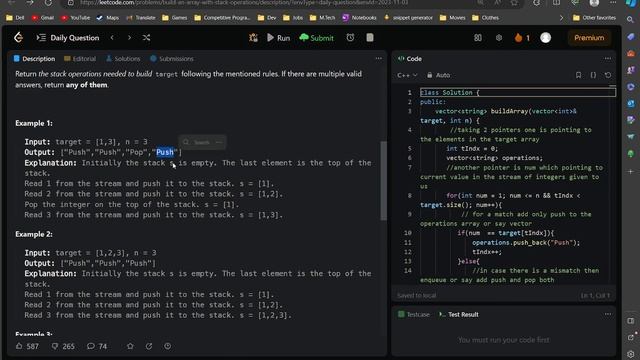The width and height of the screenshot is (640, 360).
Task: Switch to the Solutions tab
Action: [x=123, y=59]
